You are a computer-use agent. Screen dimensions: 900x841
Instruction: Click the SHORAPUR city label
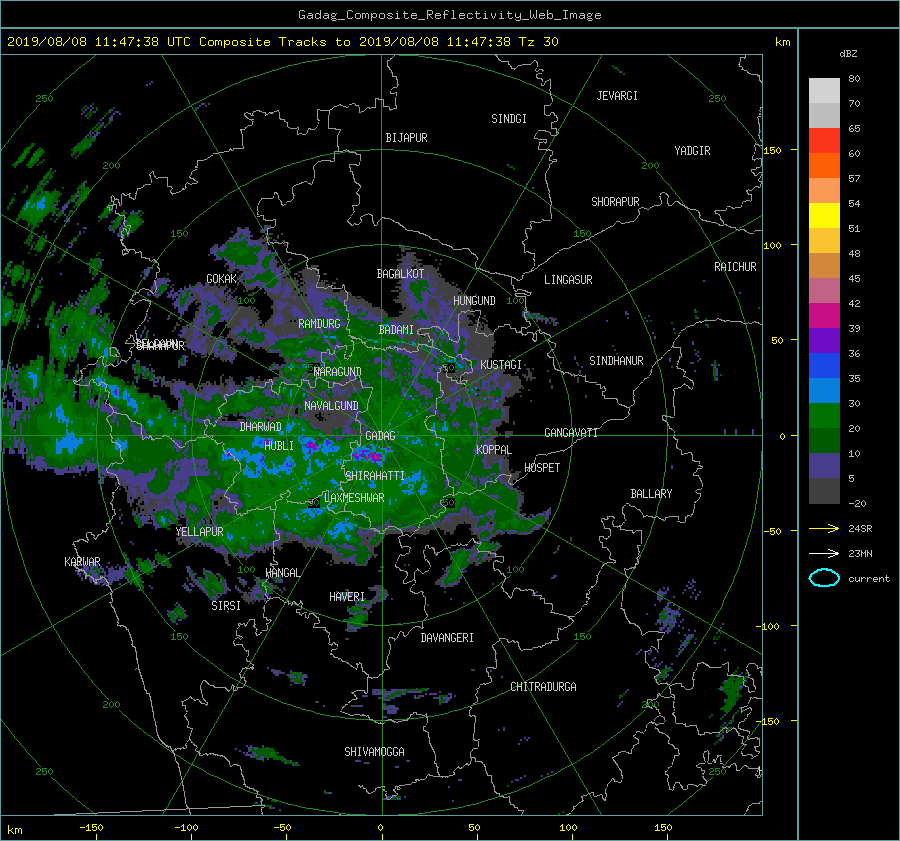(x=615, y=201)
